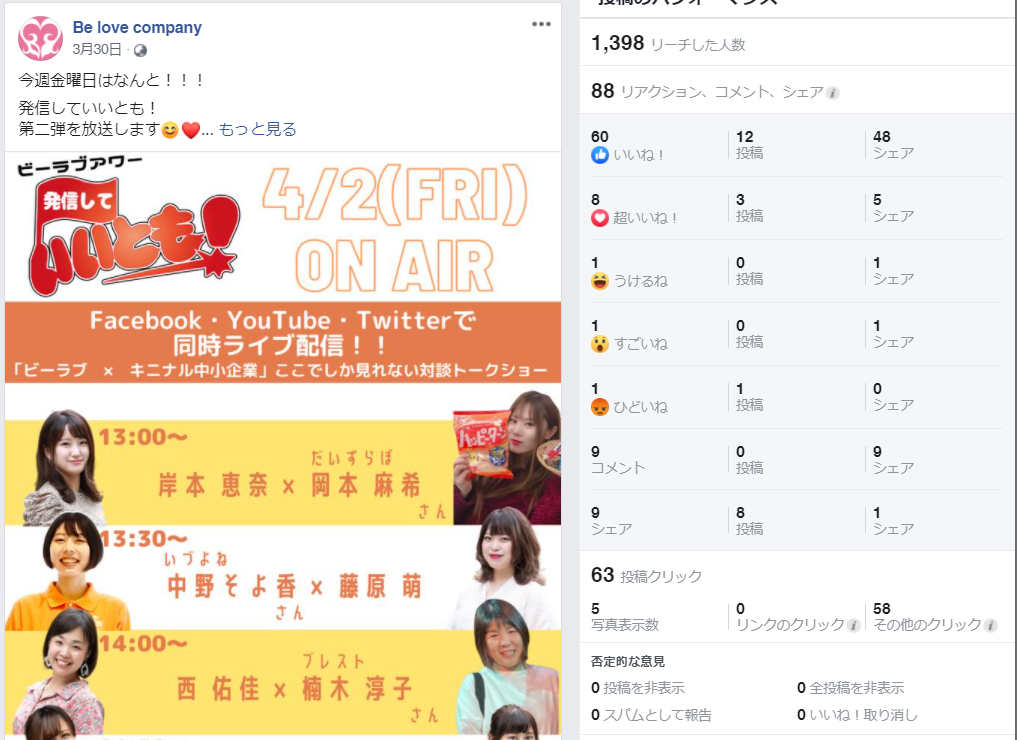This screenshot has width=1017, height=740.
Task: Click the angry ひどいね reaction icon
Action: [x=600, y=407]
